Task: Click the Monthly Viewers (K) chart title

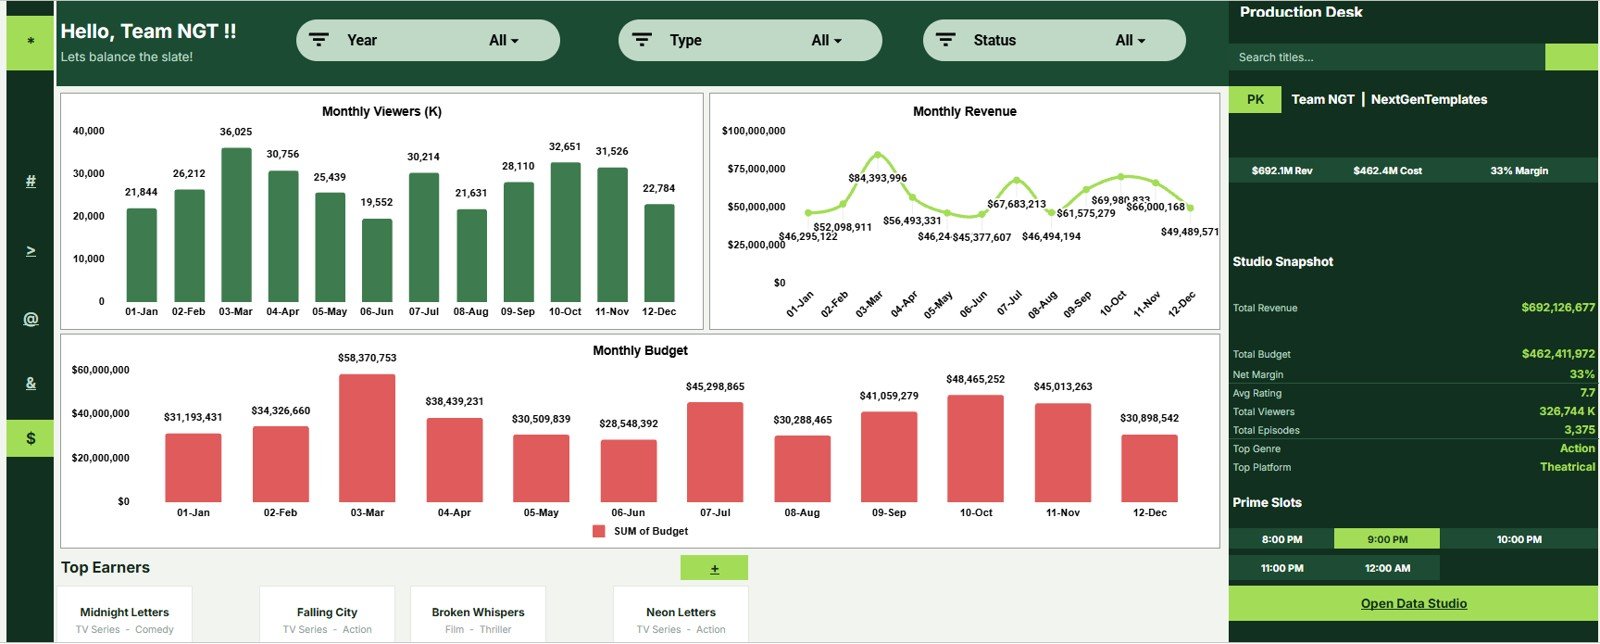Action: click(381, 111)
